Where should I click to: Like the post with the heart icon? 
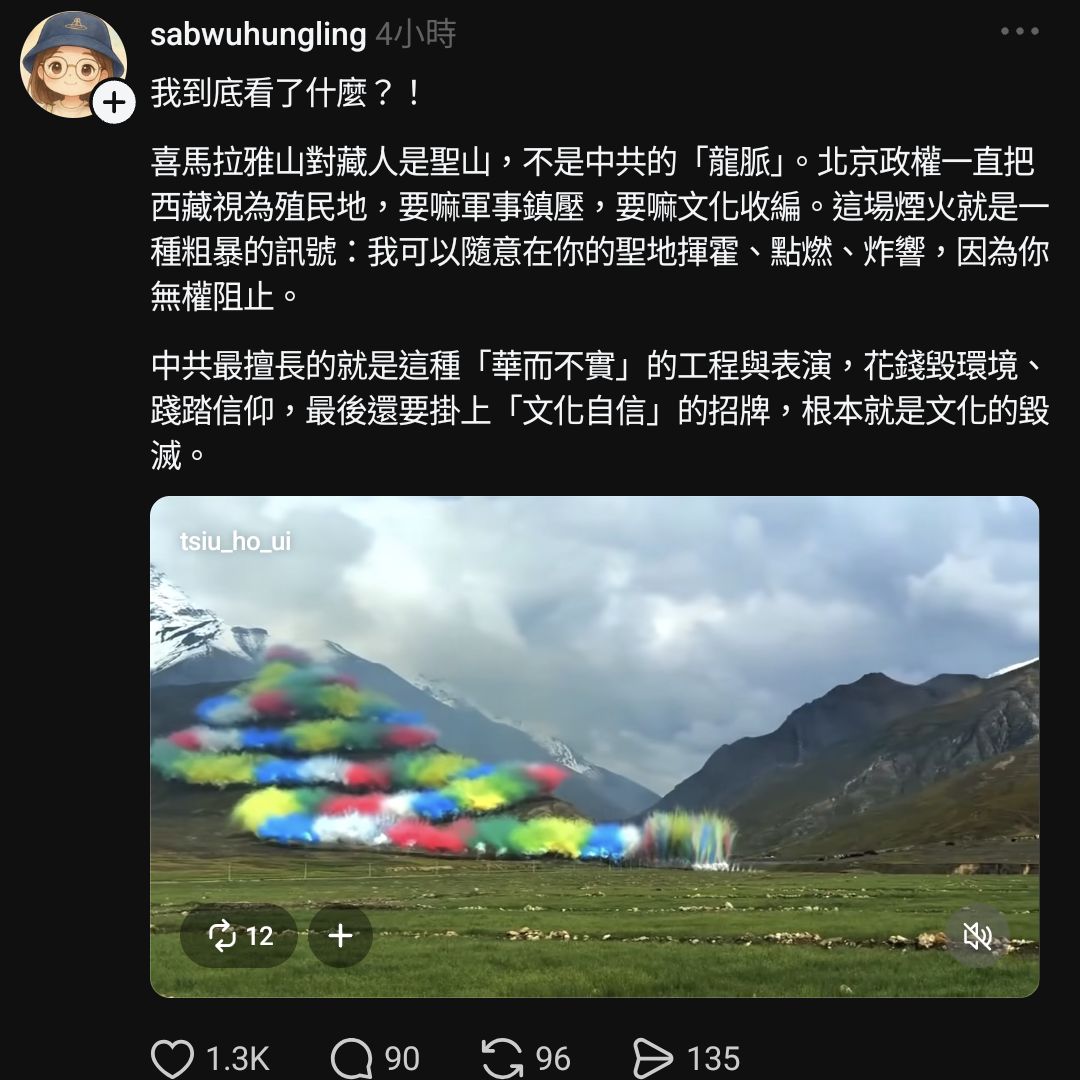pyautogui.click(x=172, y=1058)
